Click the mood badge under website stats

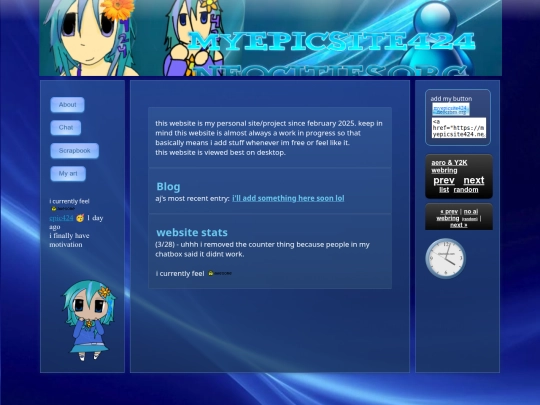click(220, 273)
